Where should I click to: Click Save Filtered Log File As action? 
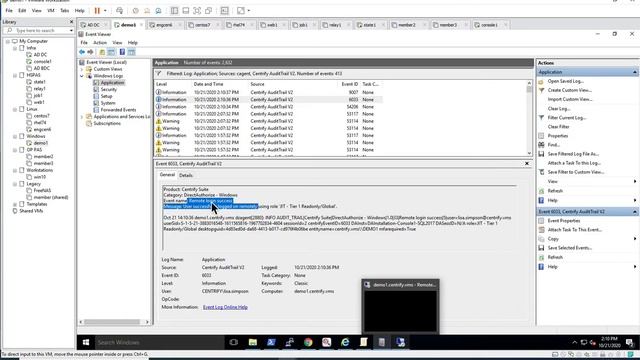(573, 154)
